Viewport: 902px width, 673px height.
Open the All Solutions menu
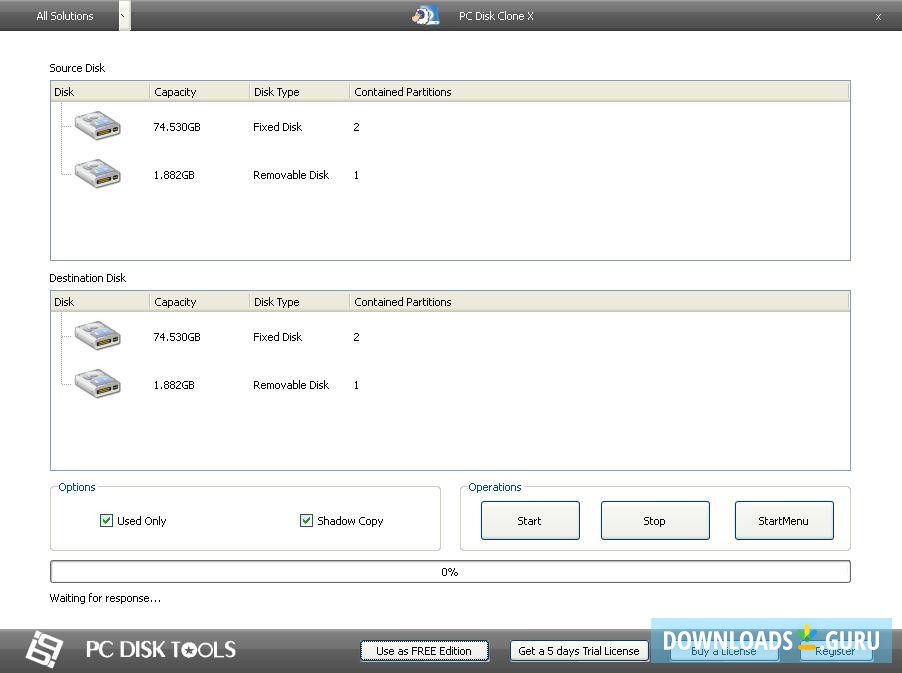64,16
